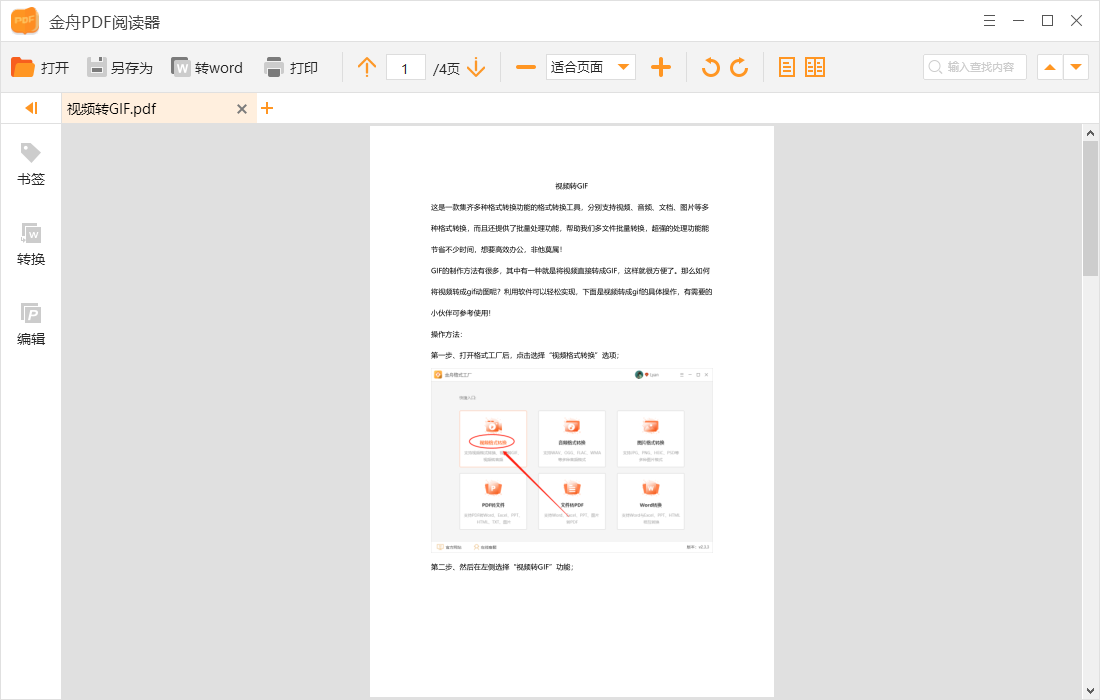Jump to the next page with the down arrow
This screenshot has width=1100, height=700.
click(x=477, y=67)
